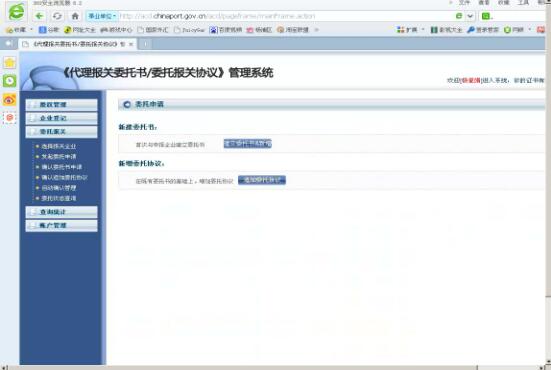Open the 收藏 menu in menu bar
Viewport: 551px width, 370px height.
pos(504,2)
